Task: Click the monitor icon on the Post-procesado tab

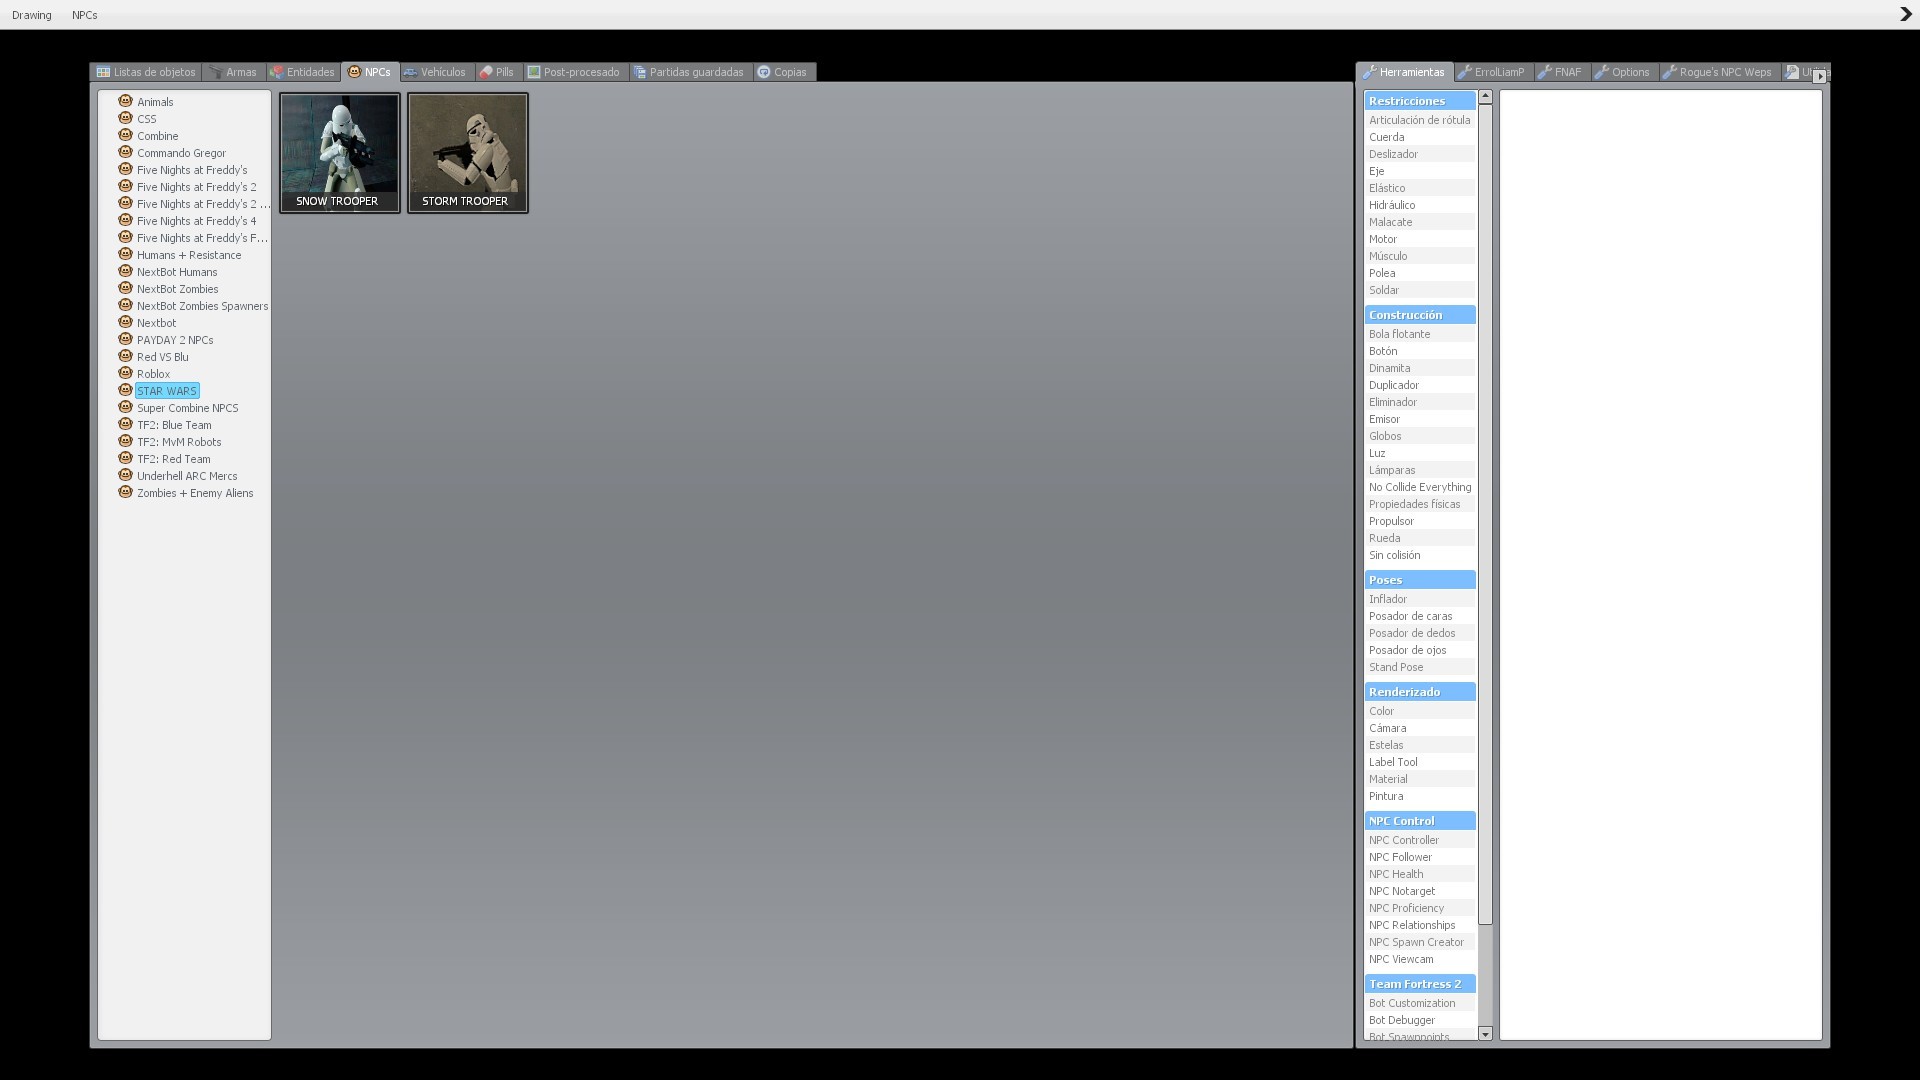Action: coord(534,72)
